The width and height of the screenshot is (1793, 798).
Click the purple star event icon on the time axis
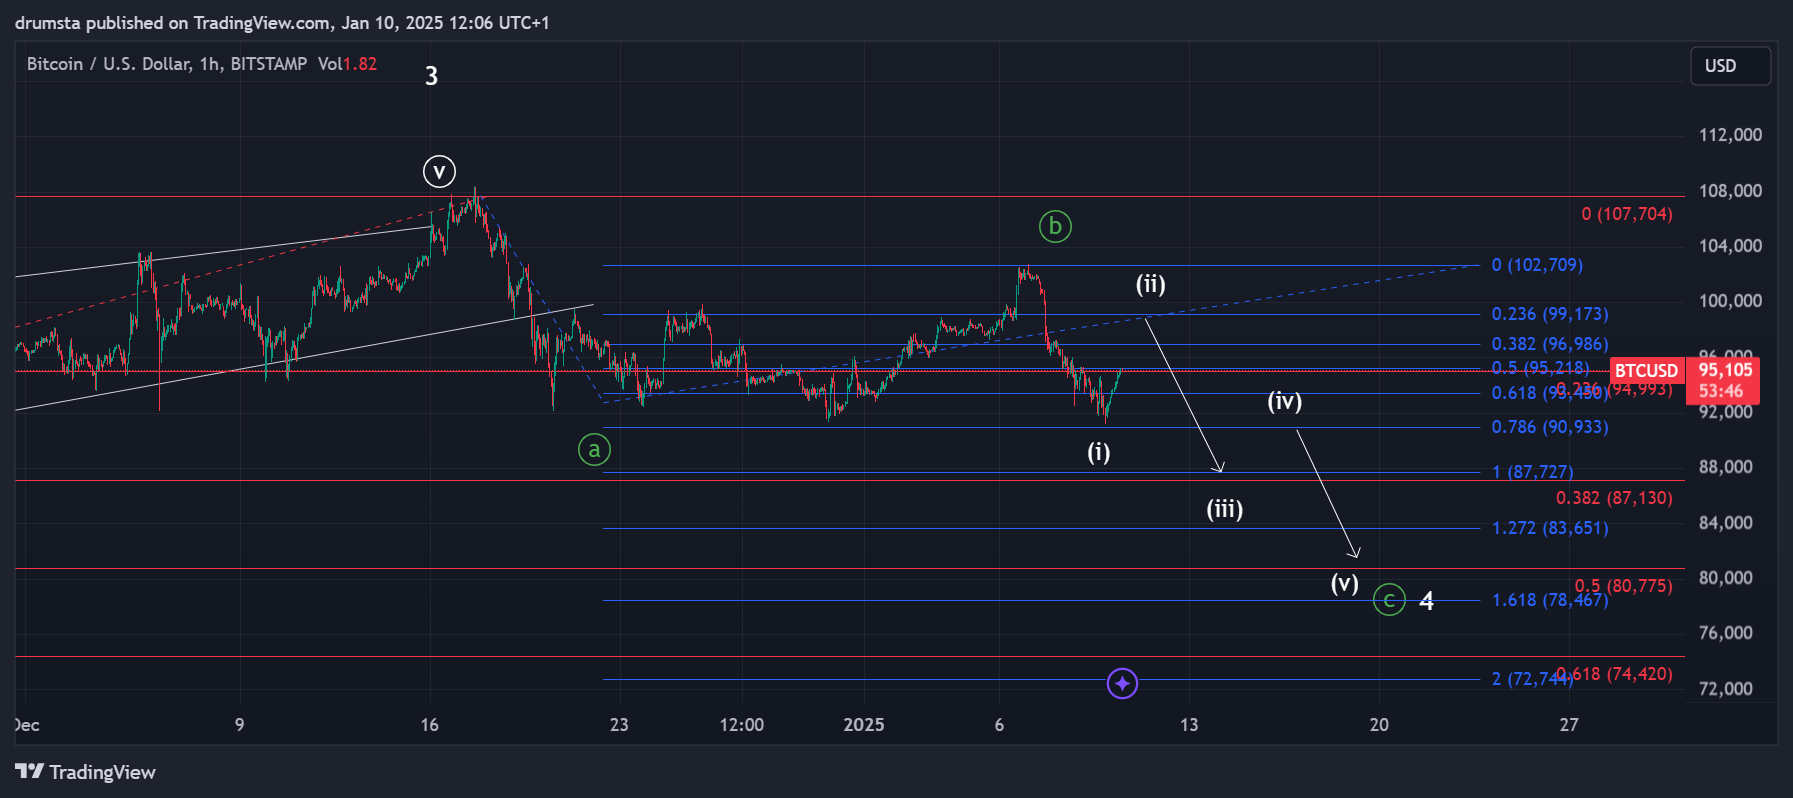tap(1122, 683)
